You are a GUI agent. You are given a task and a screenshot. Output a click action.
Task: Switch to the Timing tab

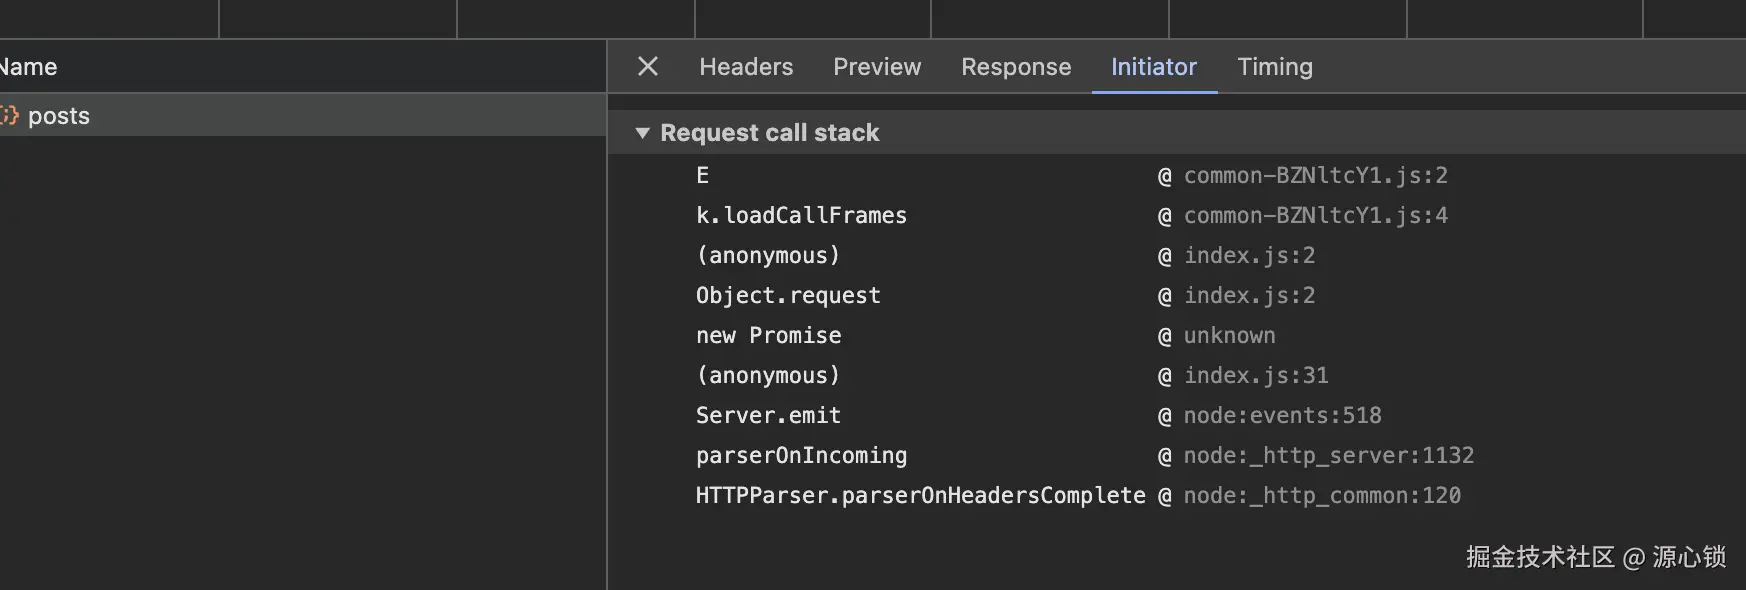(x=1275, y=67)
